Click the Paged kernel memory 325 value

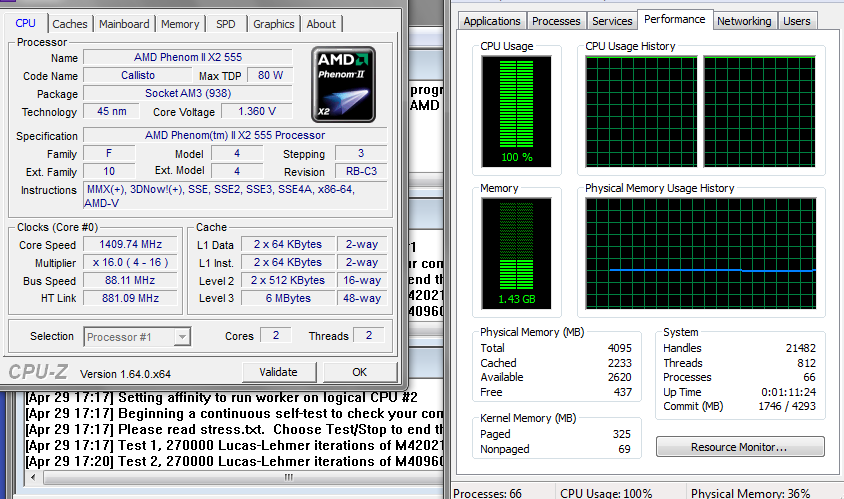coord(622,434)
